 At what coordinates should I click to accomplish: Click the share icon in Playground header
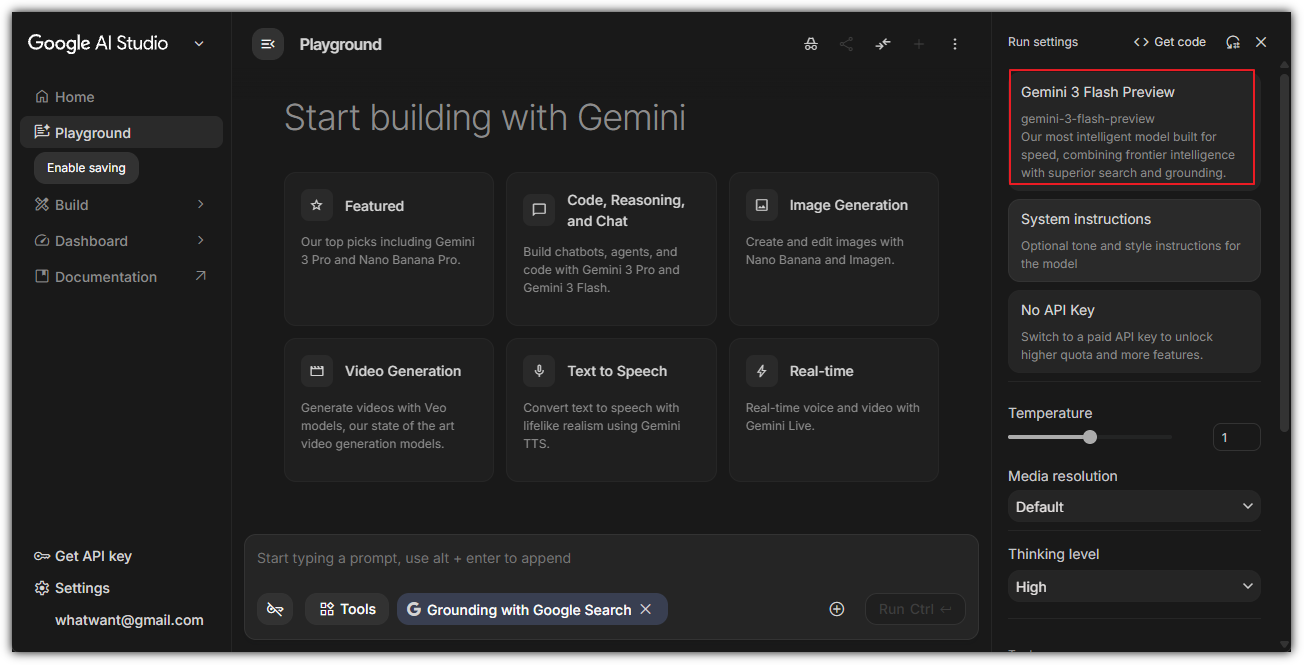[847, 44]
